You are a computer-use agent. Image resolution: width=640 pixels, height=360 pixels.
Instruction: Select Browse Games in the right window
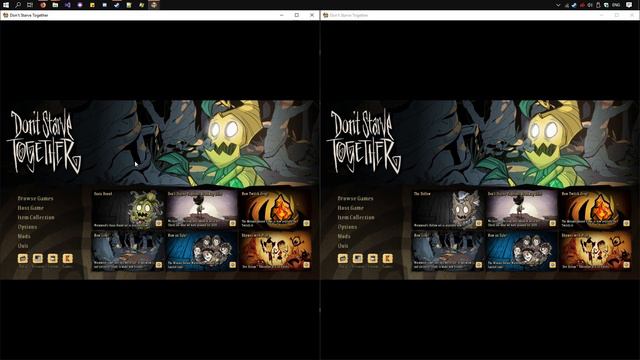[355, 198]
